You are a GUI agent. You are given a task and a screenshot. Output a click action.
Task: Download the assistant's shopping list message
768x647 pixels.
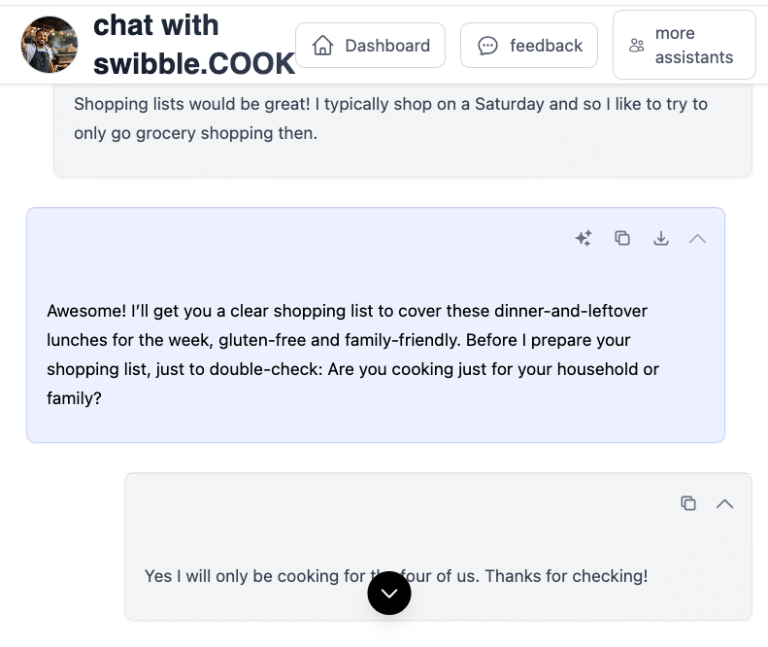(x=660, y=238)
